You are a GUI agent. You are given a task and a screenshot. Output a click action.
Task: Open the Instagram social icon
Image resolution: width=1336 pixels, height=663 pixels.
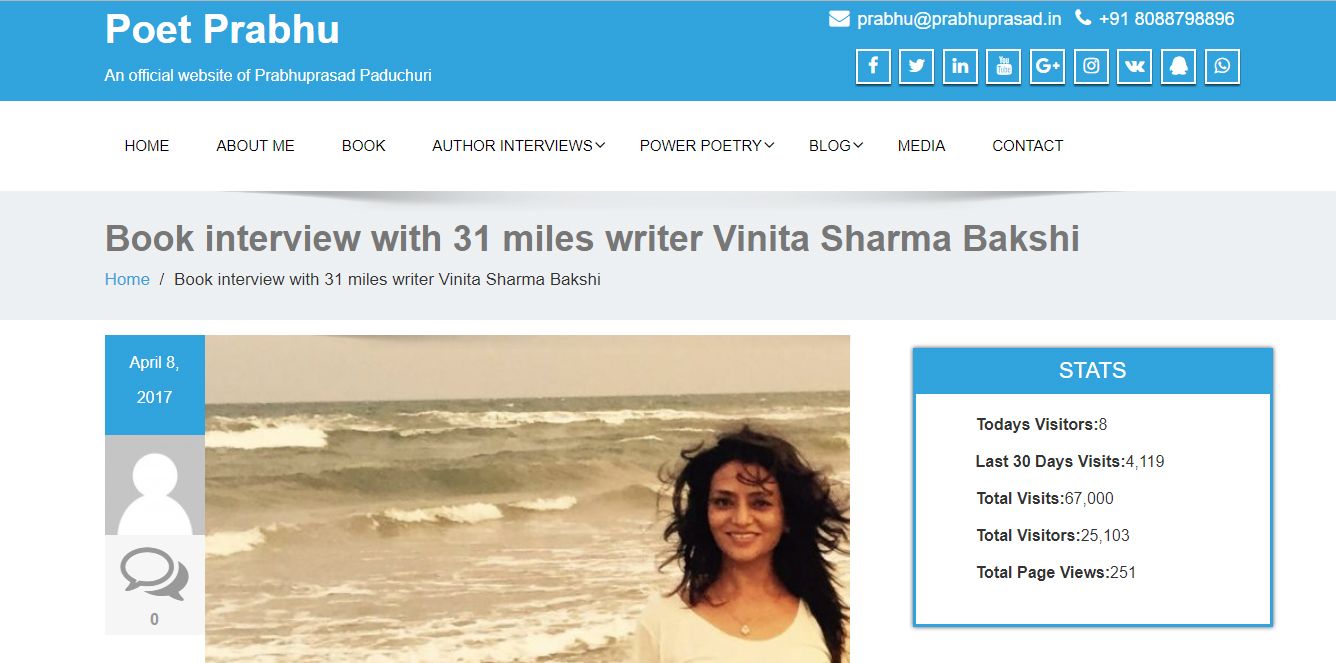click(x=1092, y=67)
